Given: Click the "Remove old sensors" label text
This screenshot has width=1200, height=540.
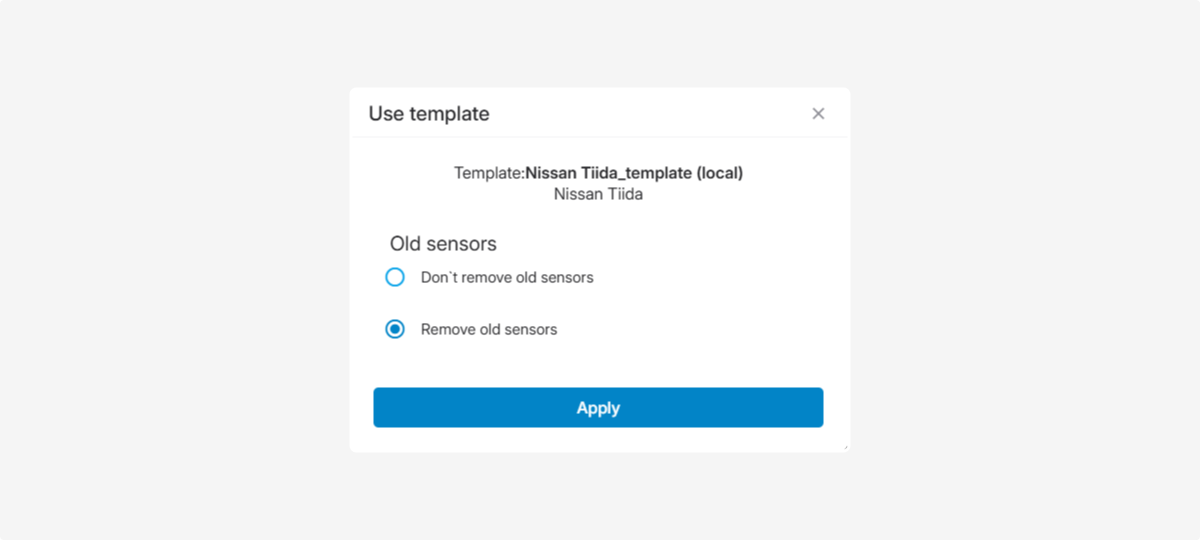Looking at the screenshot, I should pyautogui.click(x=489, y=329).
